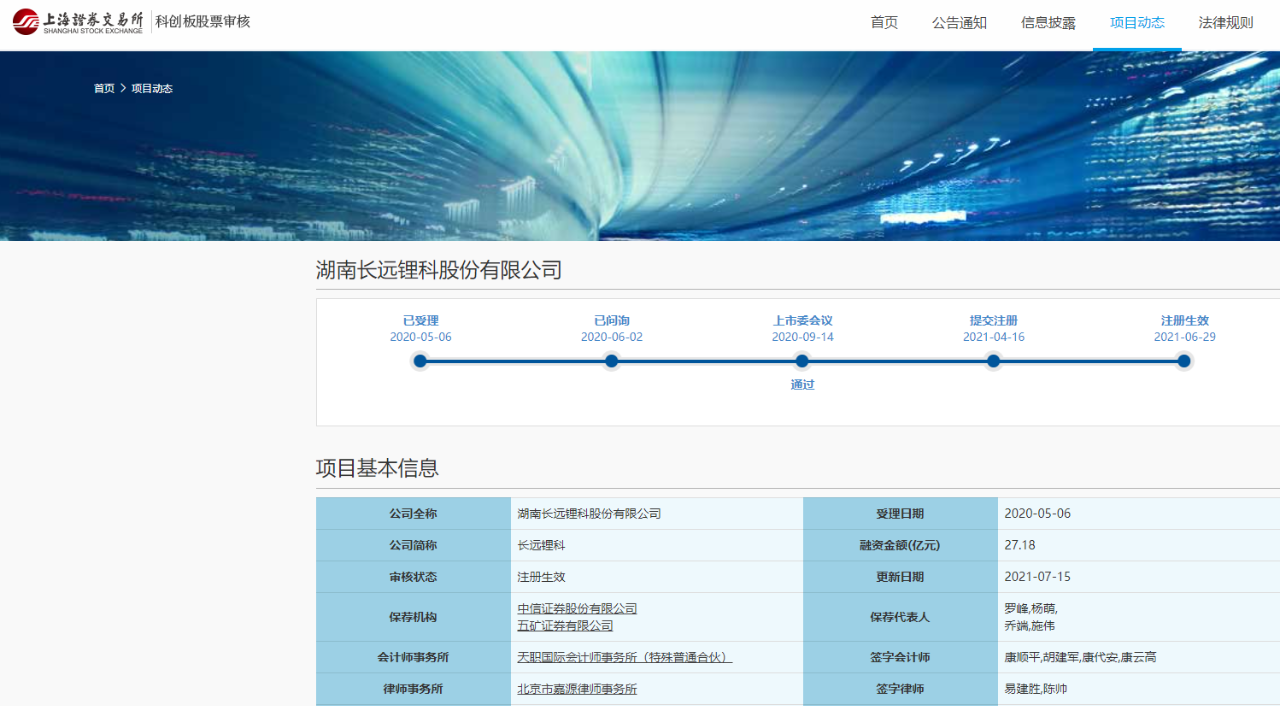
Task: Click the 项目动态 breadcrumb link
Action: [x=152, y=89]
